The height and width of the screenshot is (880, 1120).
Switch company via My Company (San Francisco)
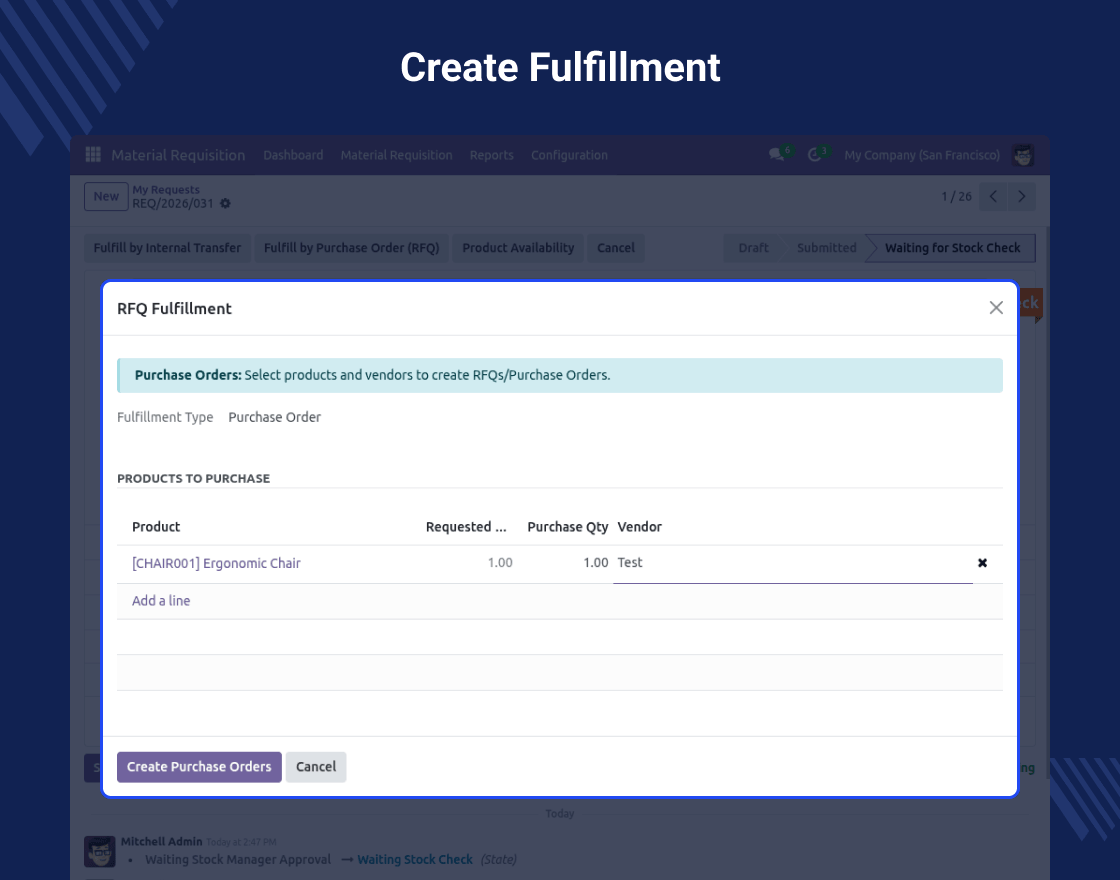(x=921, y=155)
